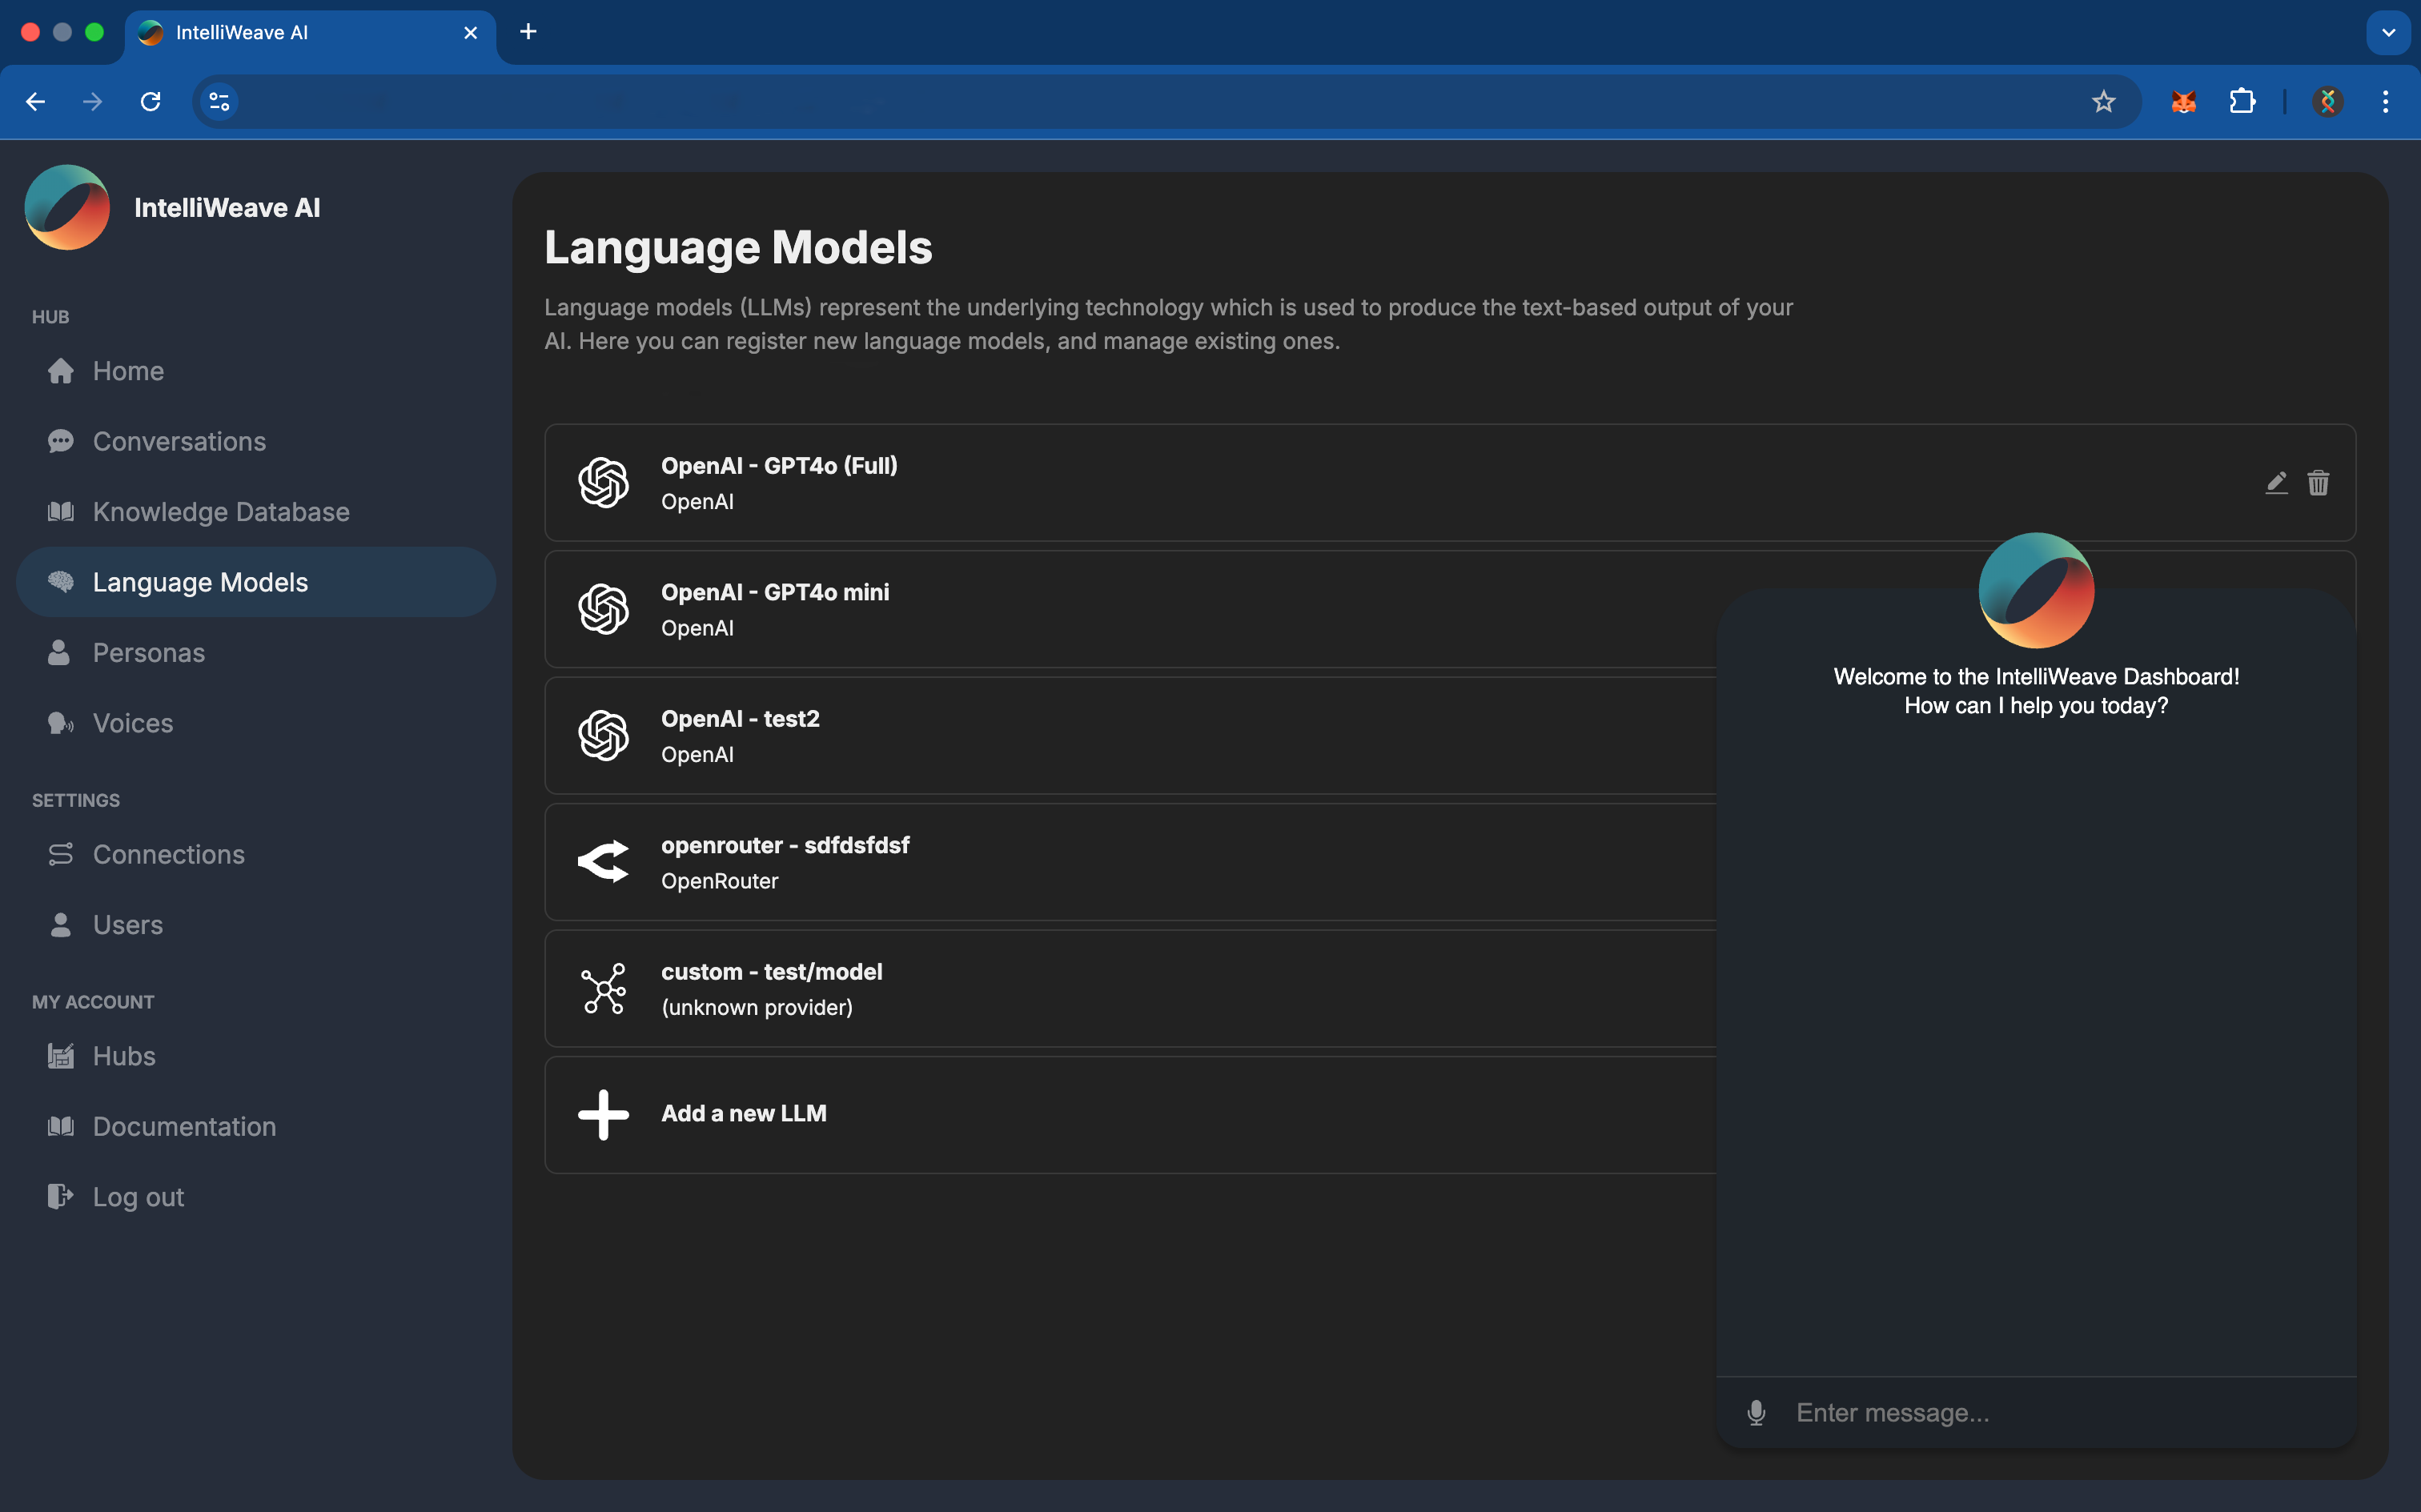2421x1512 pixels.
Task: Open the Personas section
Action: coord(256,653)
